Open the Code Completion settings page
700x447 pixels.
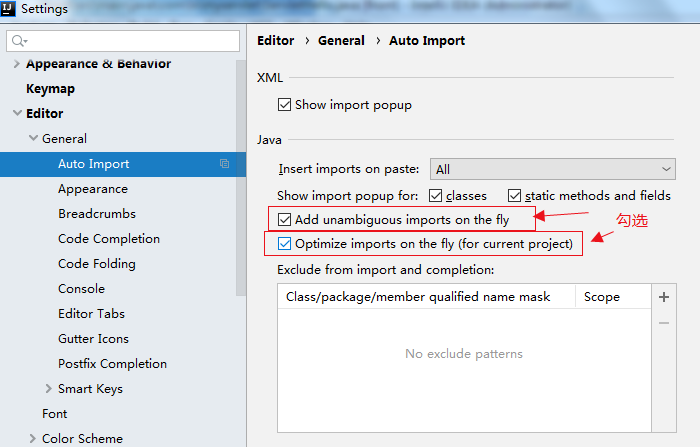coord(109,239)
